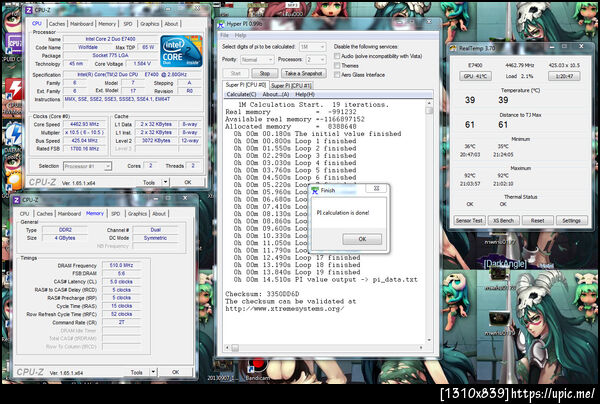Open the Calculate(C) menu in Super PI

[x=241, y=94]
